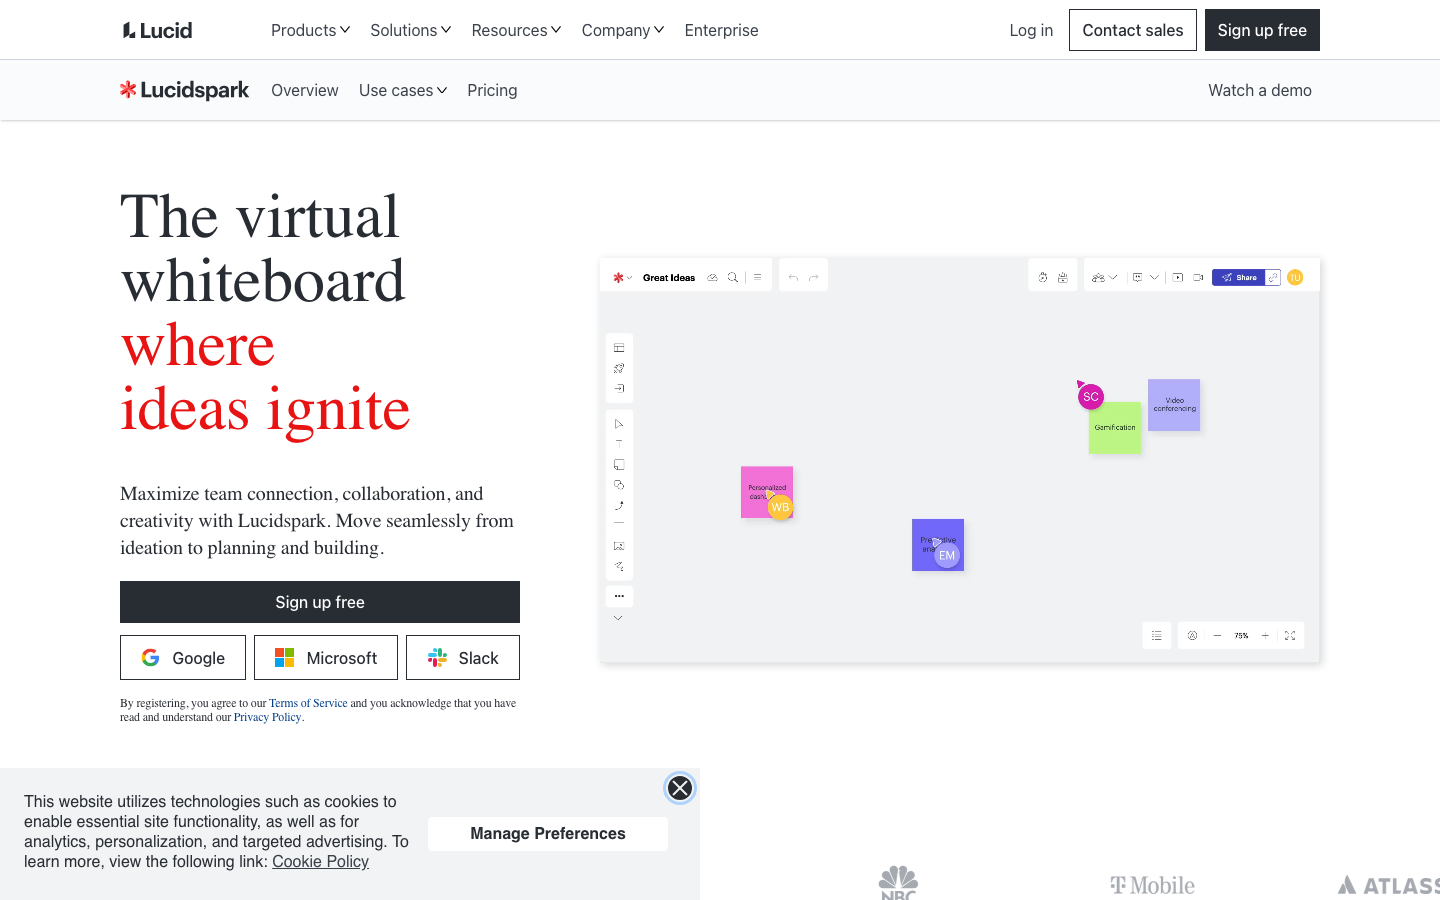Select the sticky note tool
The image size is (1440, 900).
coord(619,464)
